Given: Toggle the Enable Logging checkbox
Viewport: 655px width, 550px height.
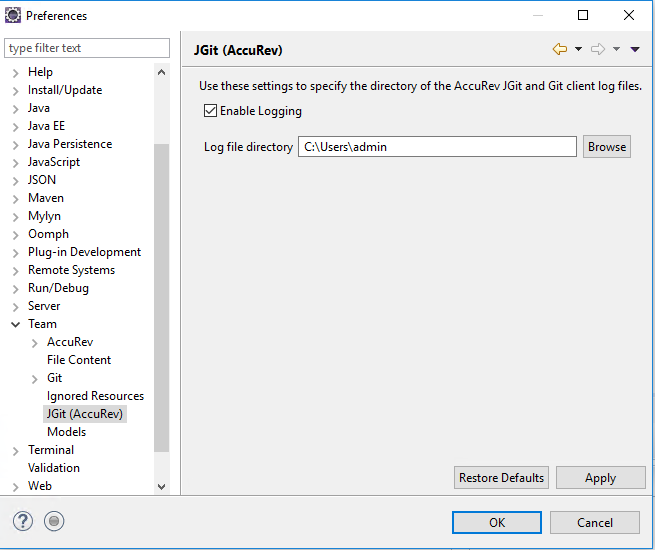Looking at the screenshot, I should pos(210,111).
